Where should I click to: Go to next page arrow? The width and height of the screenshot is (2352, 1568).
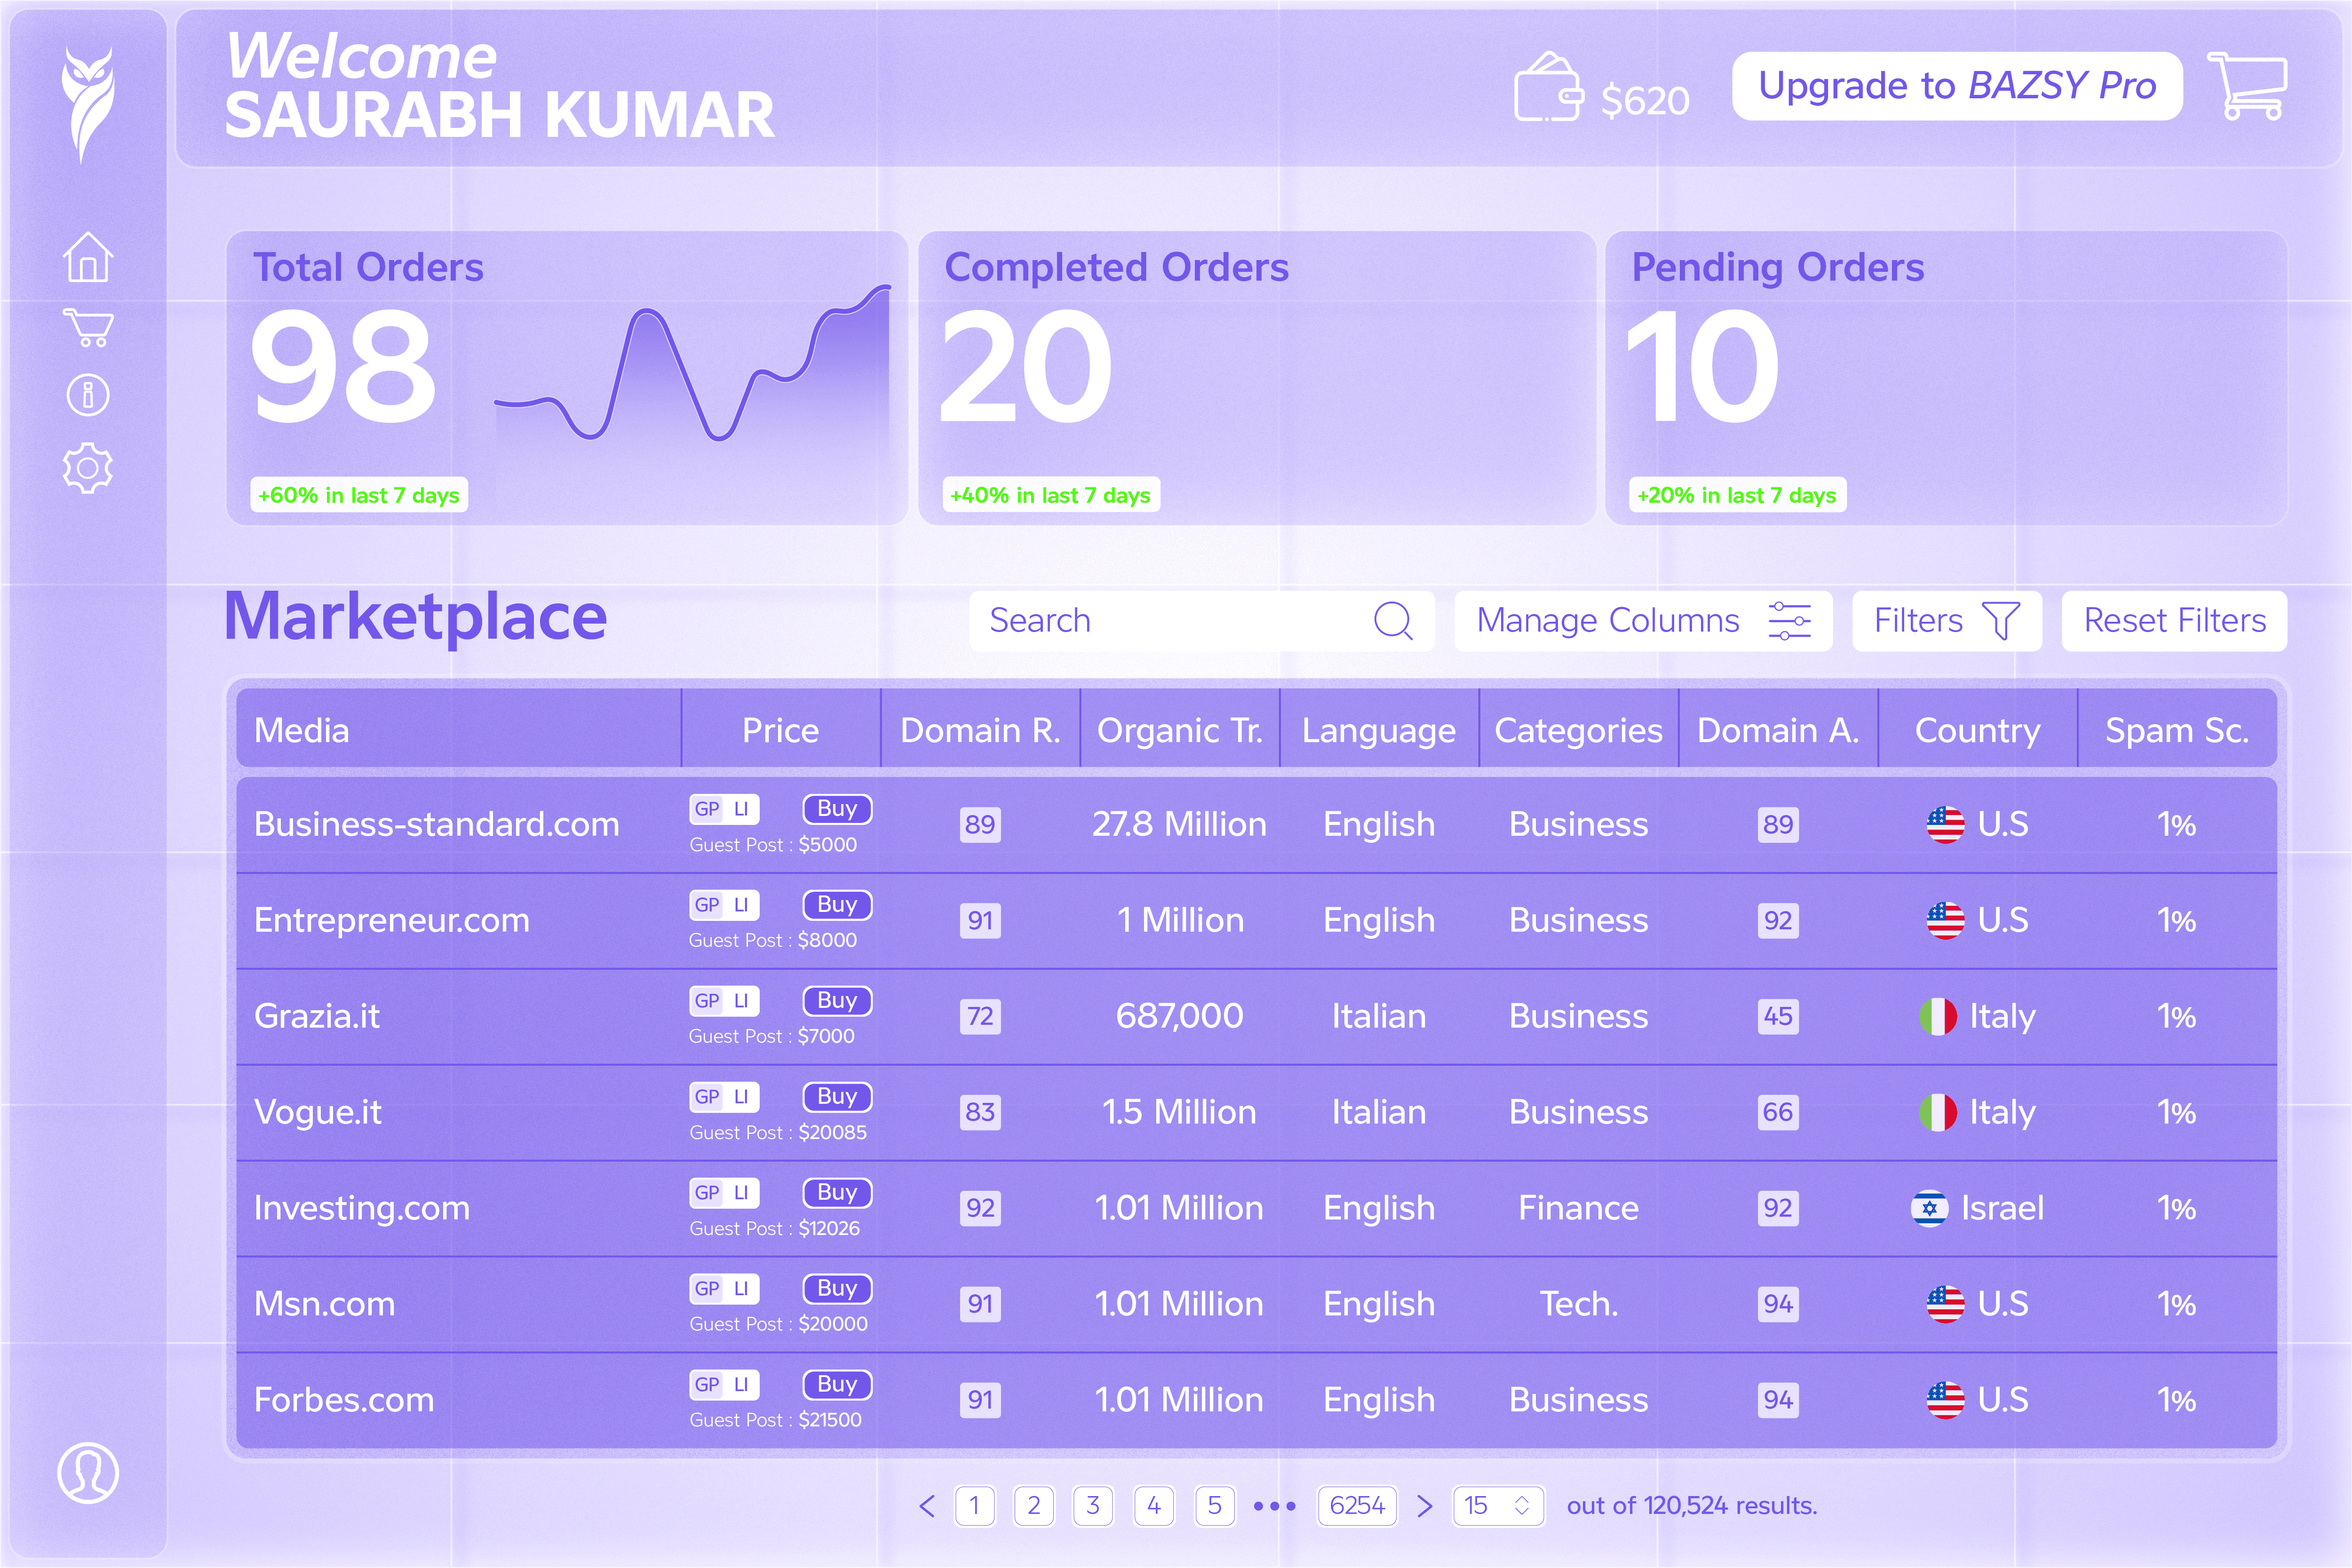[x=1425, y=1506]
